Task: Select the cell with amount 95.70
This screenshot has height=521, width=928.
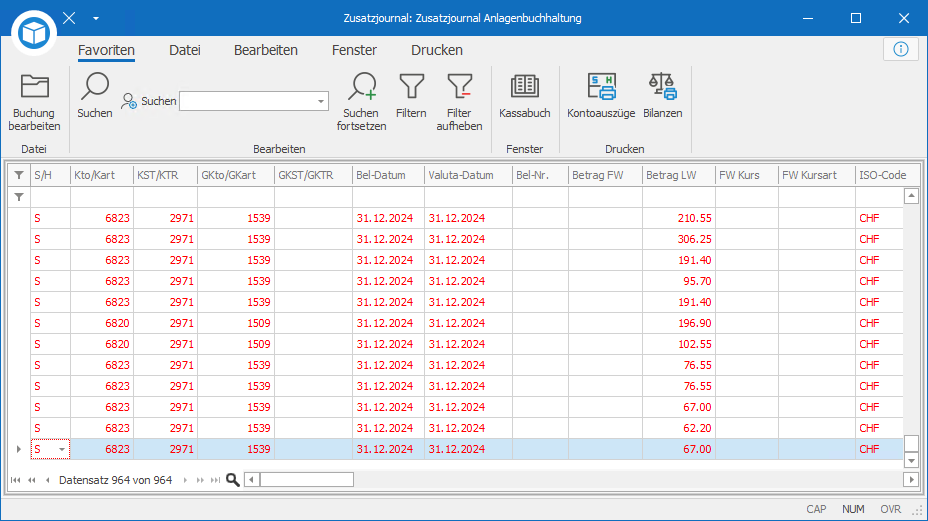Action: (678, 281)
